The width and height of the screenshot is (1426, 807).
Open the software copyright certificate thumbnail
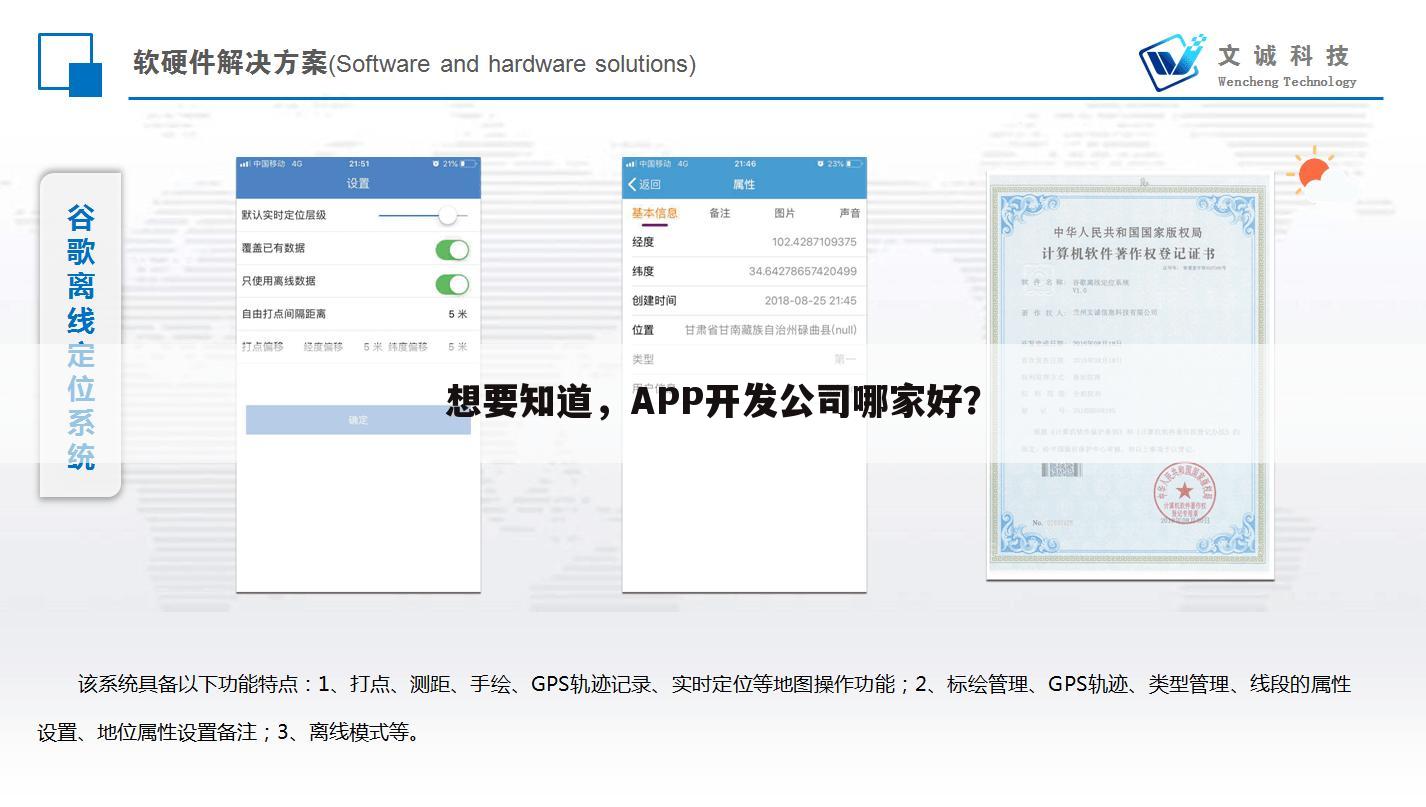[x=1130, y=375]
